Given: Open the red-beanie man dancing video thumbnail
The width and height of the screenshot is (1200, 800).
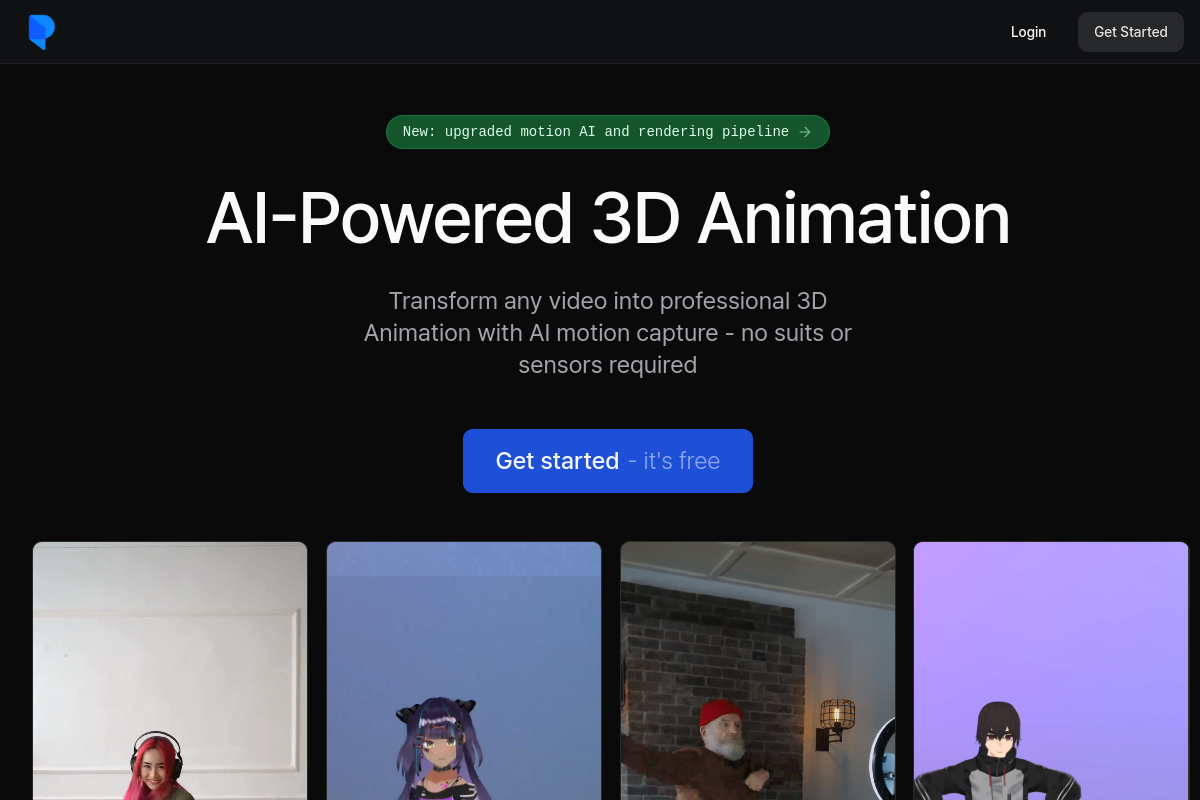Looking at the screenshot, I should click(x=758, y=671).
